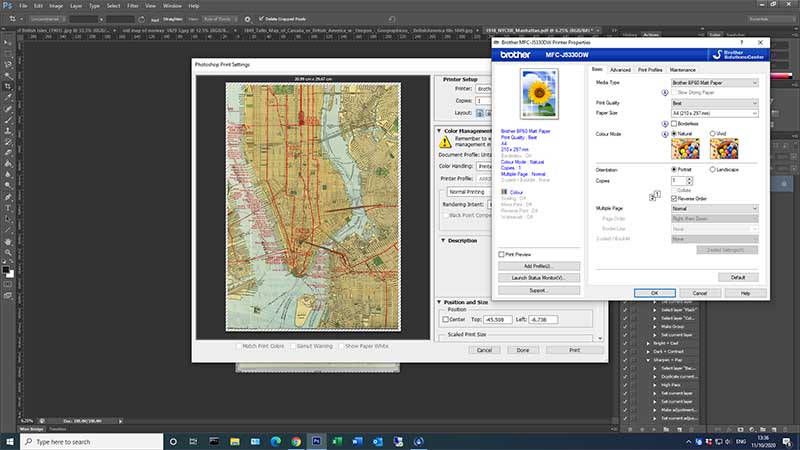Open Chrome from the Windows taskbar

[x=296, y=441]
